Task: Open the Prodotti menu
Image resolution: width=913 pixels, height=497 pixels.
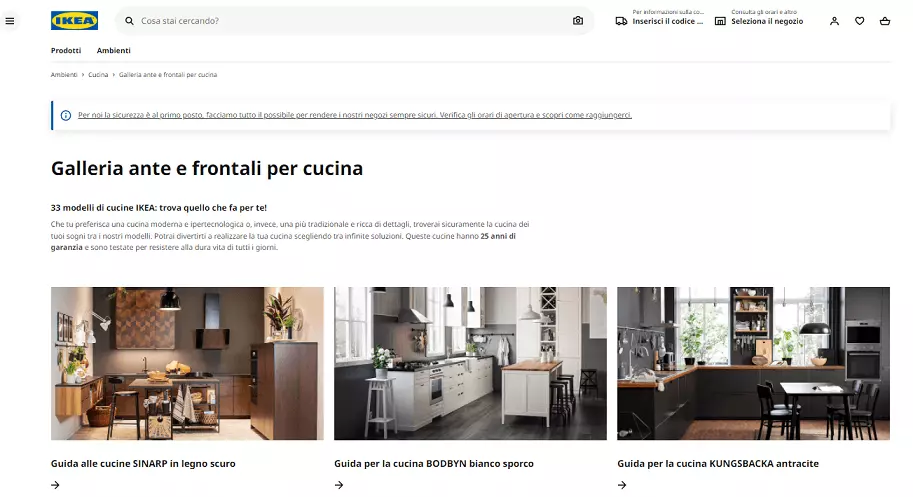Action: 66,51
